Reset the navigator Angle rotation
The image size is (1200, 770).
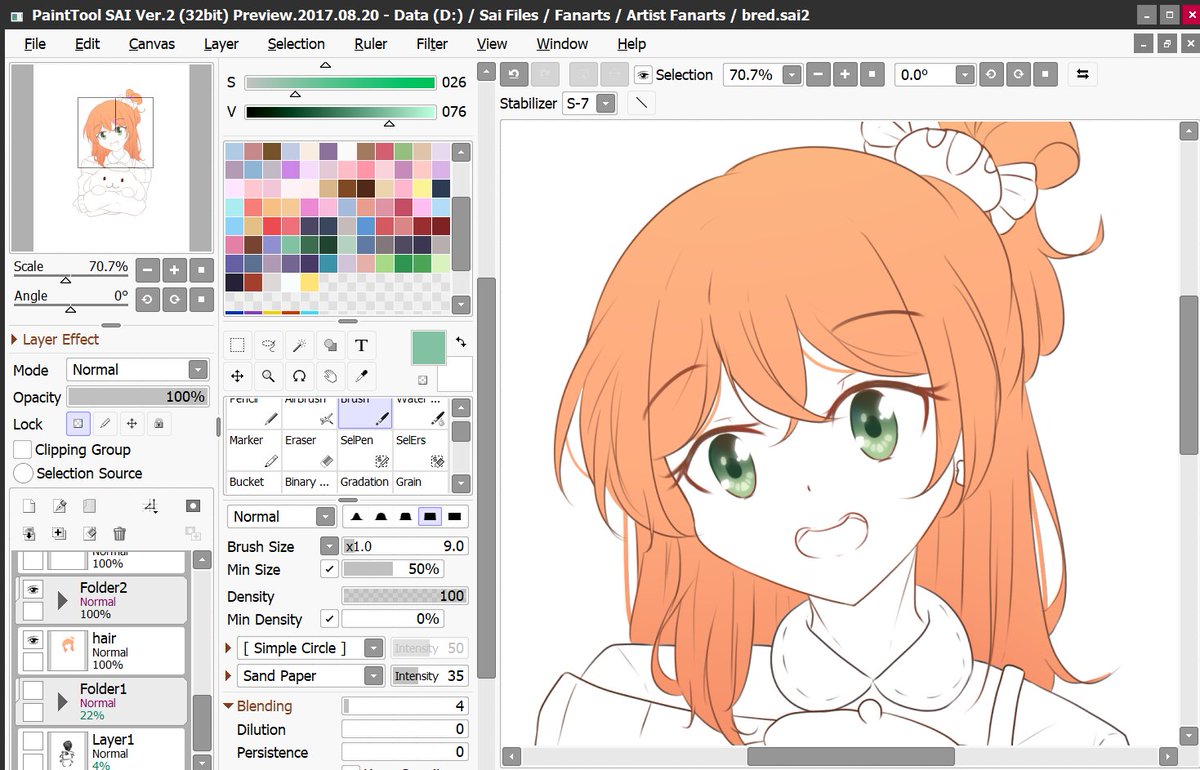point(201,298)
